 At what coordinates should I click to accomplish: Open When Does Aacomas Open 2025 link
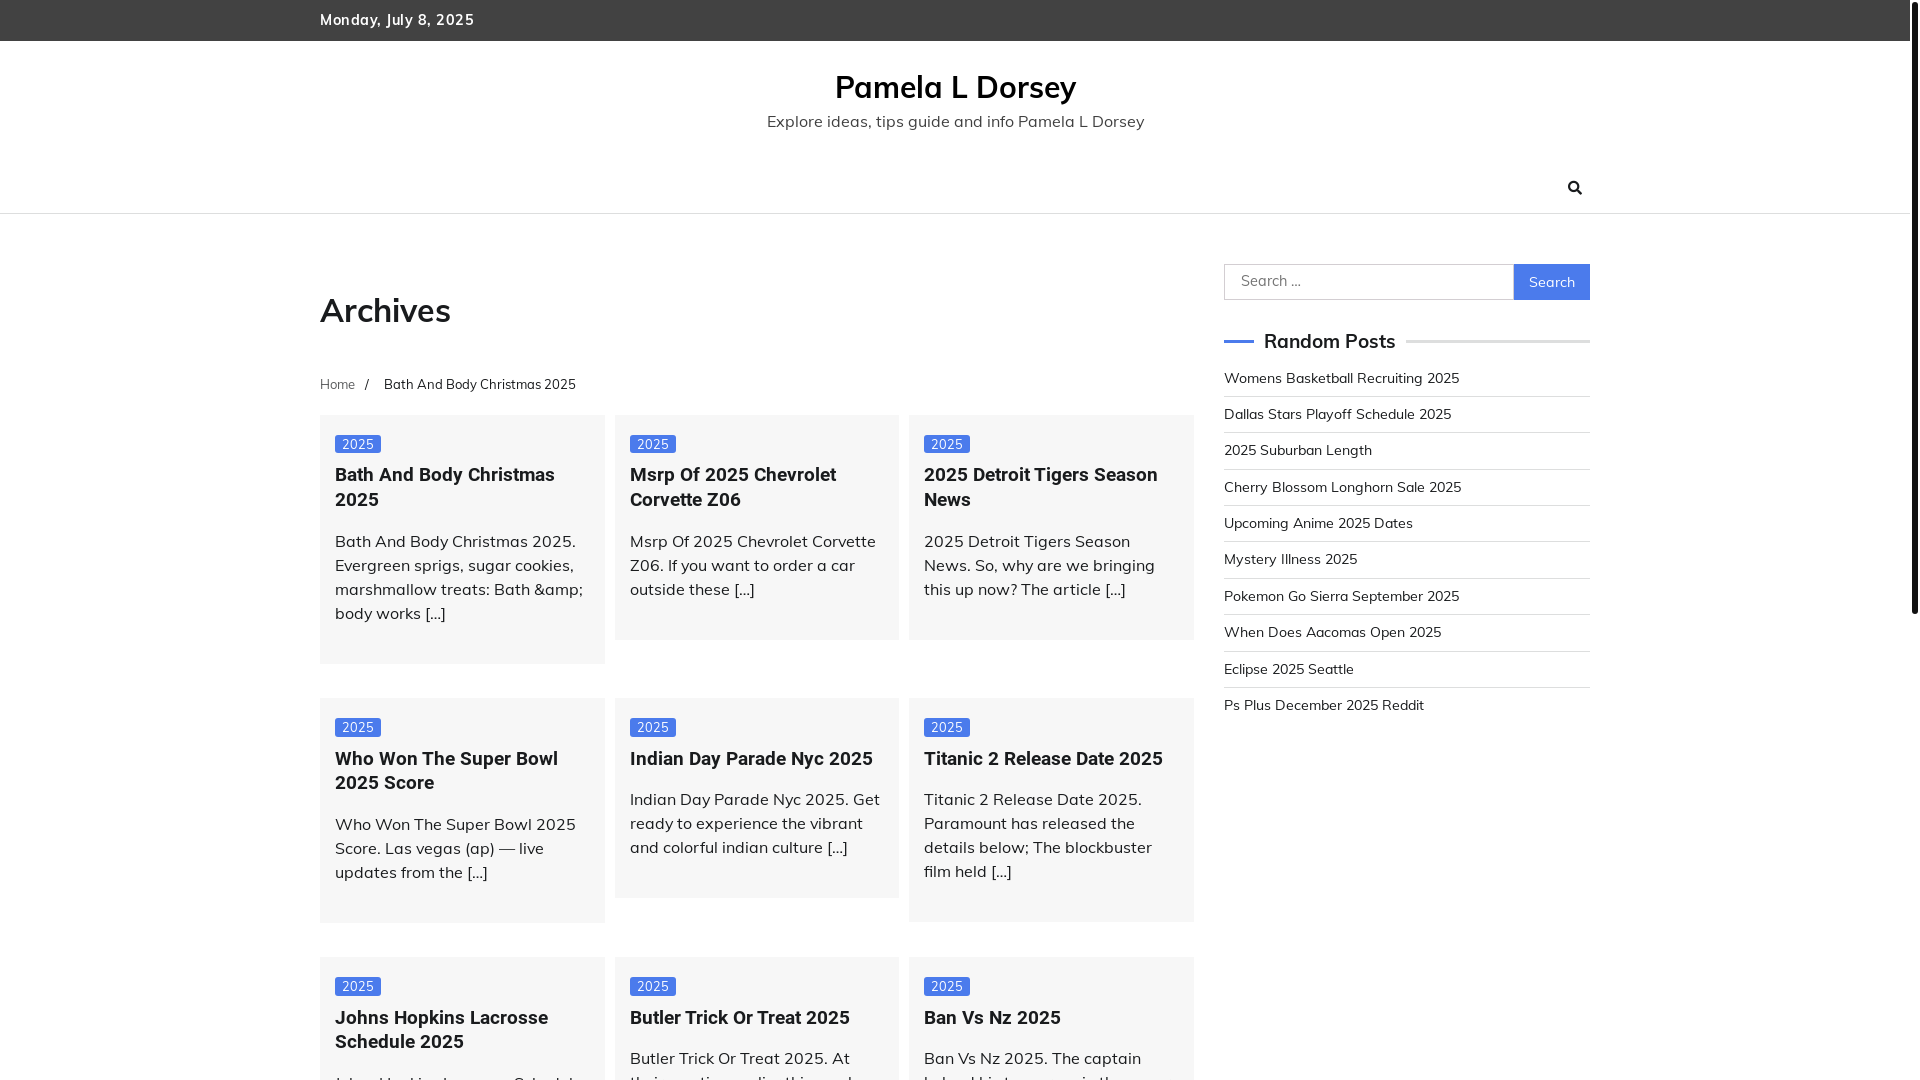coord(1332,632)
